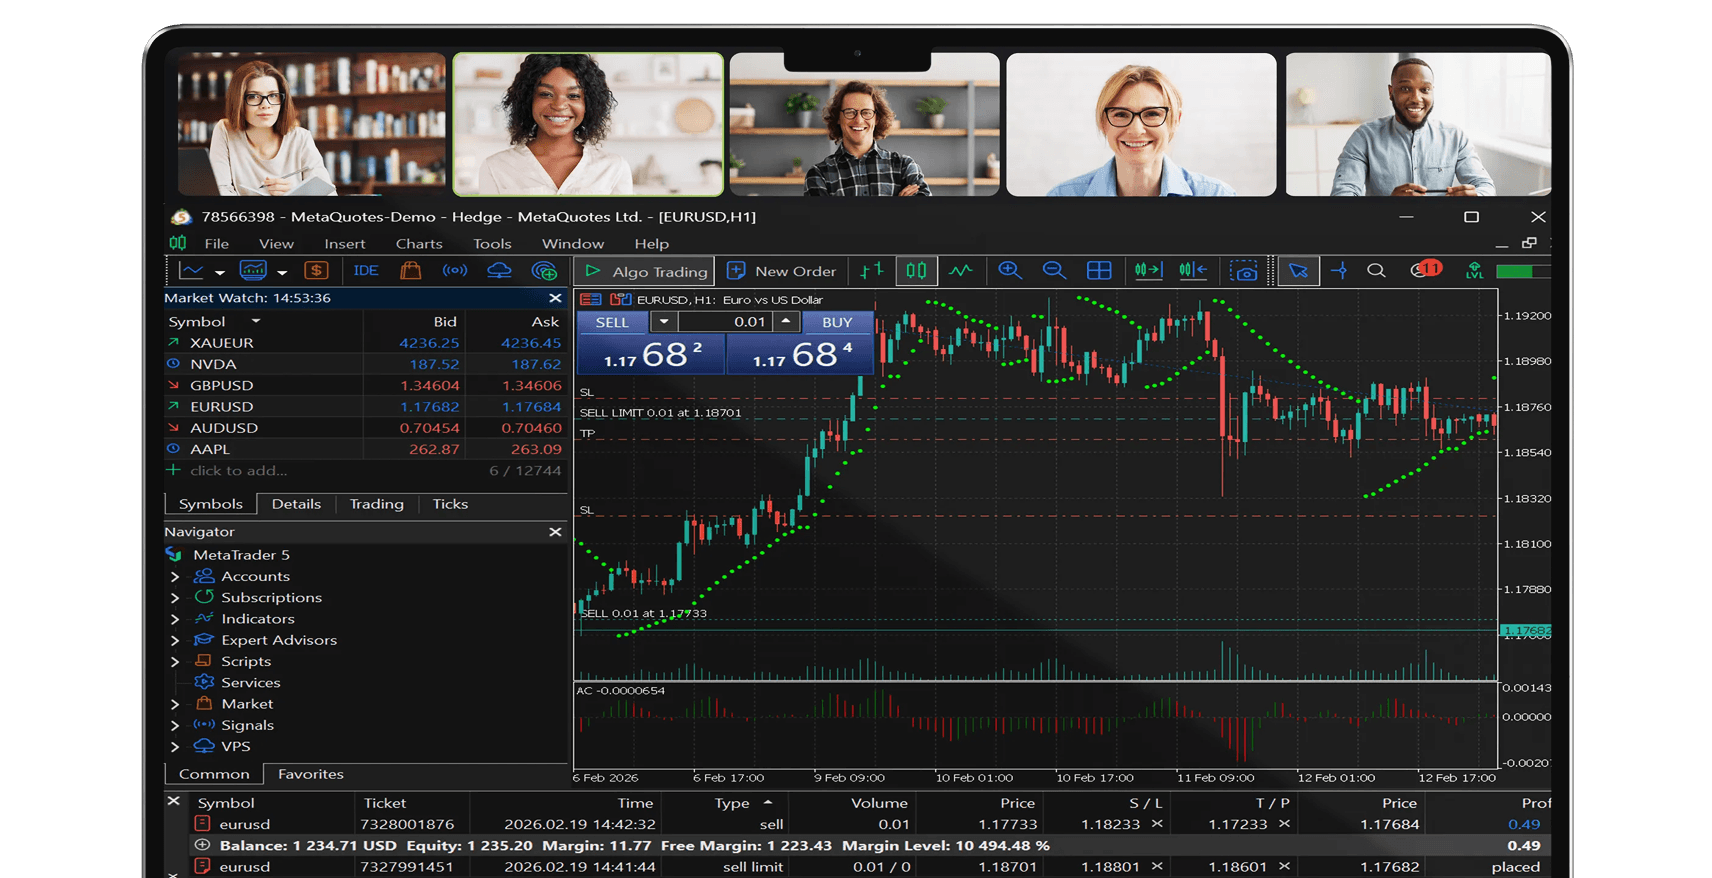The height and width of the screenshot is (878, 1712).
Task: Close the Market Watch panel
Action: tap(555, 298)
